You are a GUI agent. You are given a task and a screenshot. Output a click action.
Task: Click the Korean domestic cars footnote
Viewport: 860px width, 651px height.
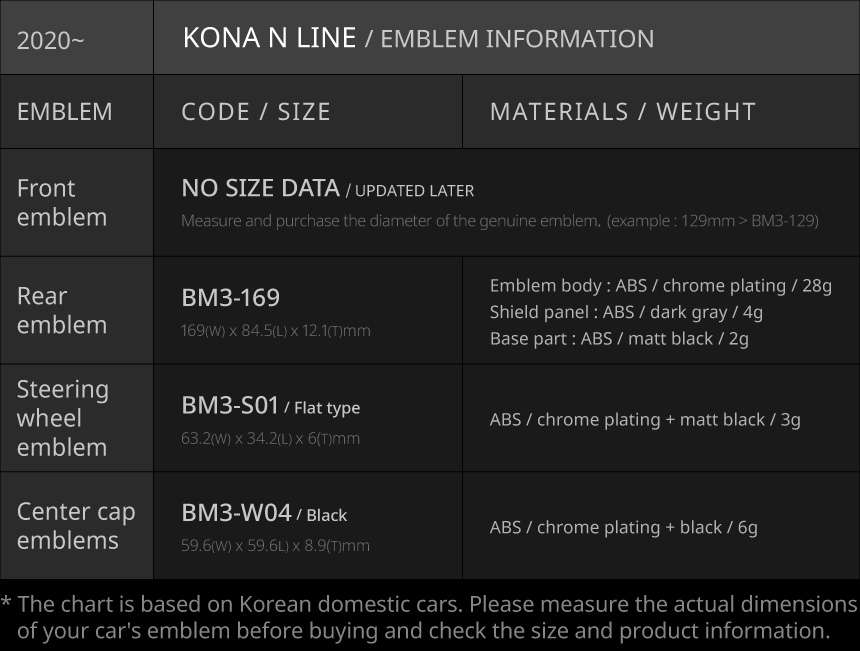tap(430, 617)
